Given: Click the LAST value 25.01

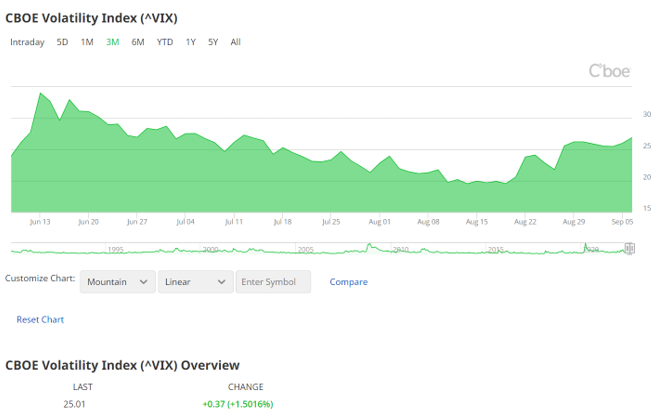Looking at the screenshot, I should pos(74,404).
